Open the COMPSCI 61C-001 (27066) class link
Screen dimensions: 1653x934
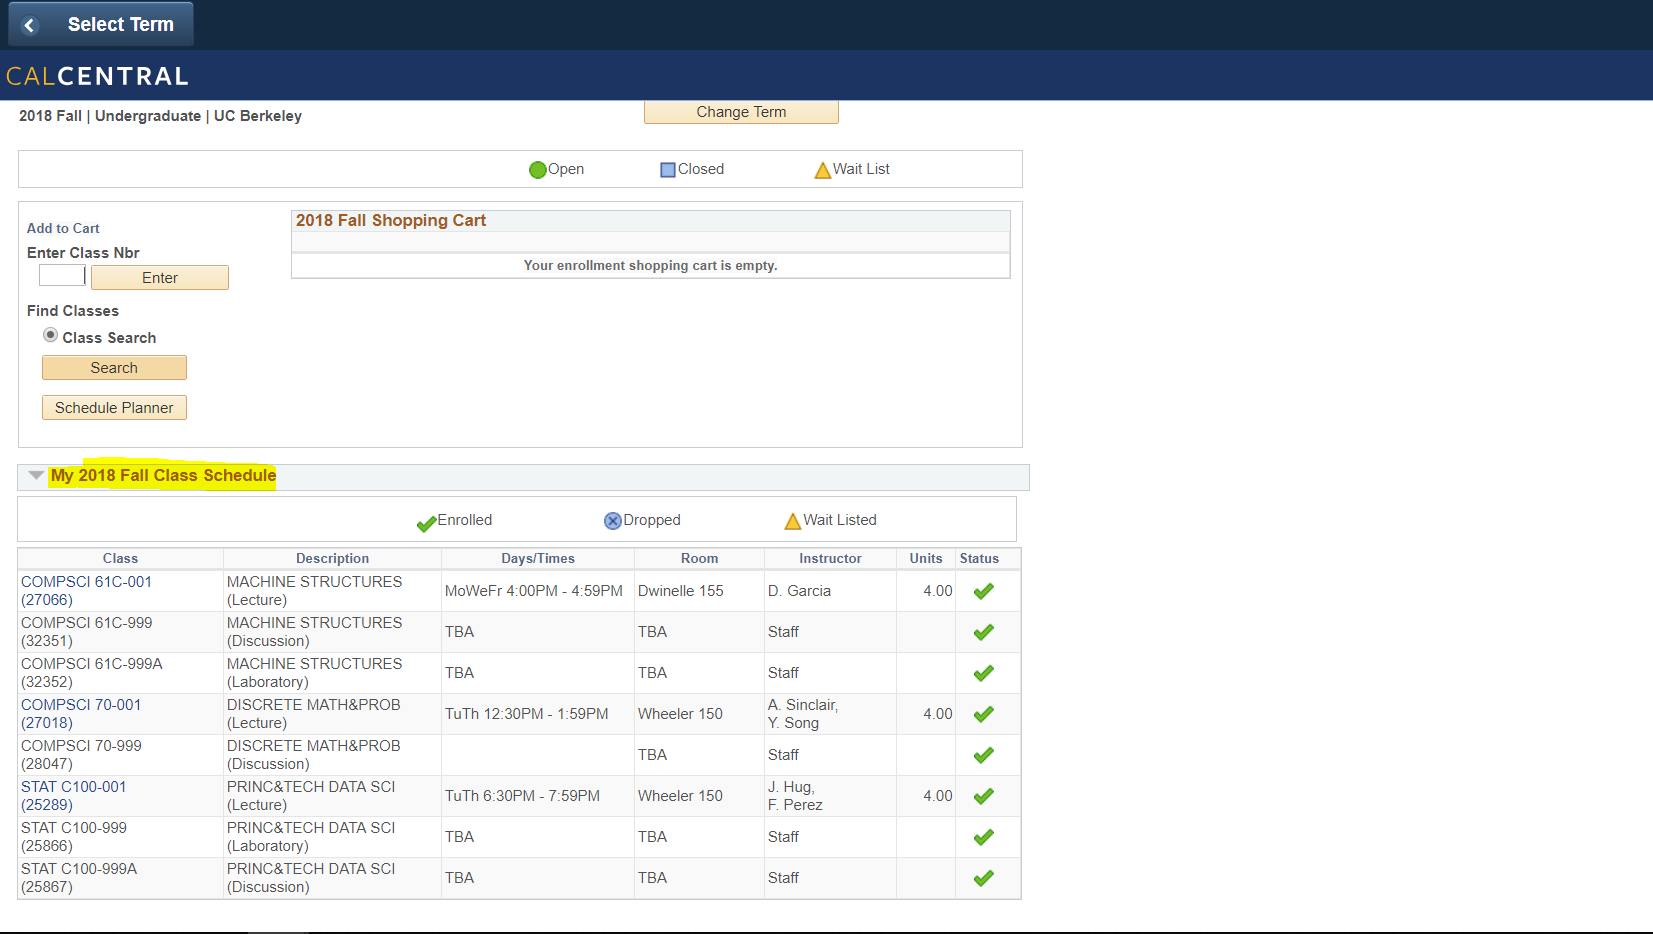click(87, 591)
